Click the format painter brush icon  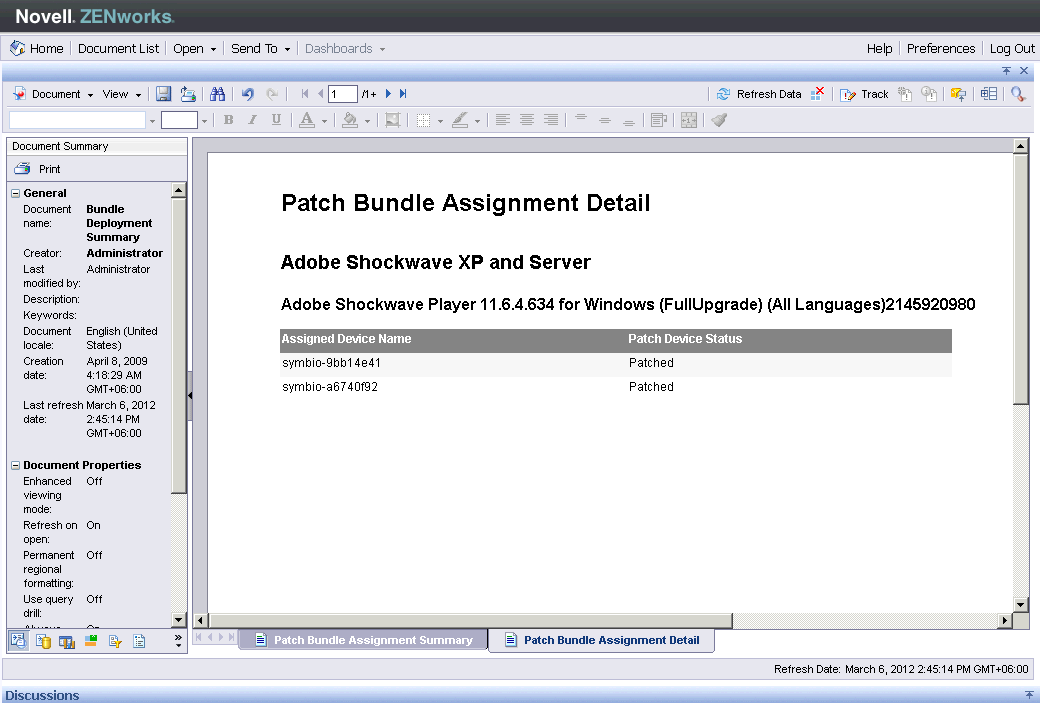pos(719,120)
